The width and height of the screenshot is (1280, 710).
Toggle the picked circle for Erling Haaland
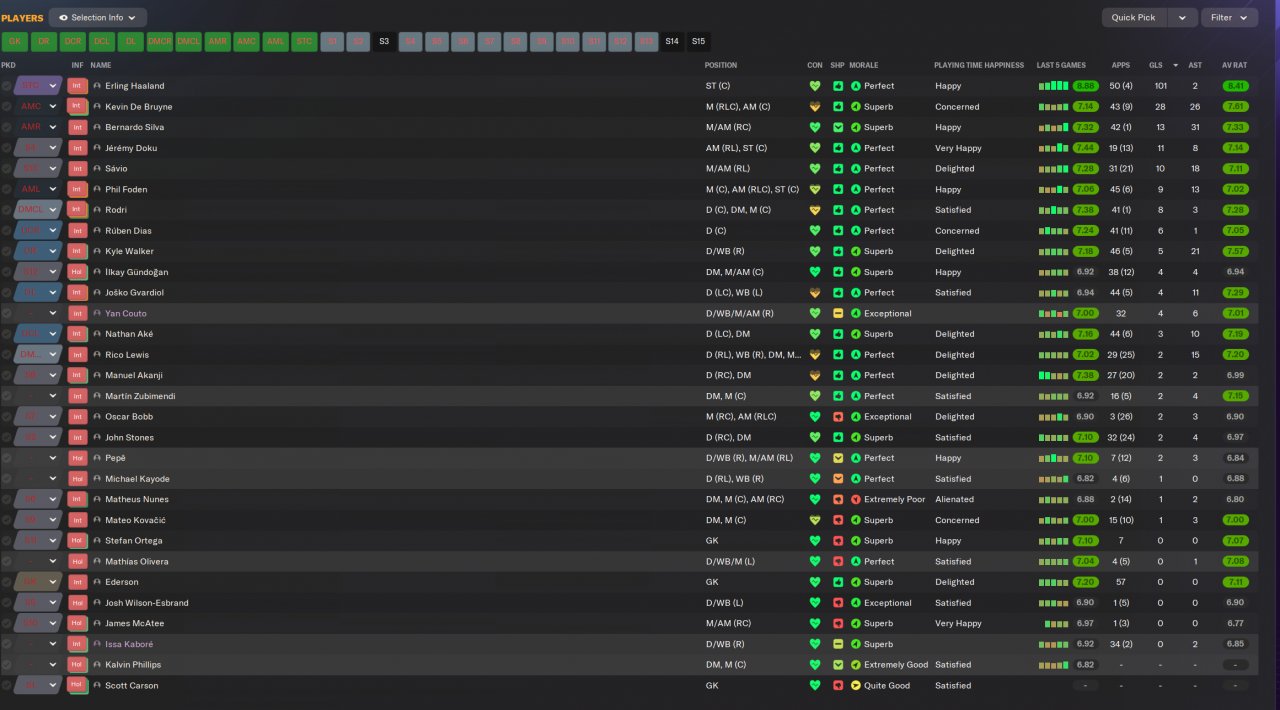click(x=7, y=86)
